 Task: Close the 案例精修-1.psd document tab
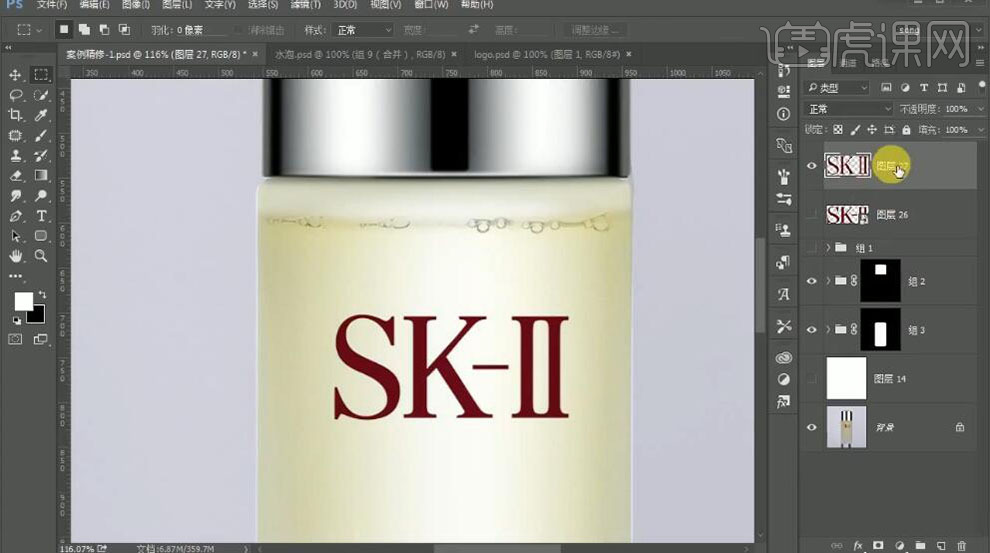(x=255, y=55)
